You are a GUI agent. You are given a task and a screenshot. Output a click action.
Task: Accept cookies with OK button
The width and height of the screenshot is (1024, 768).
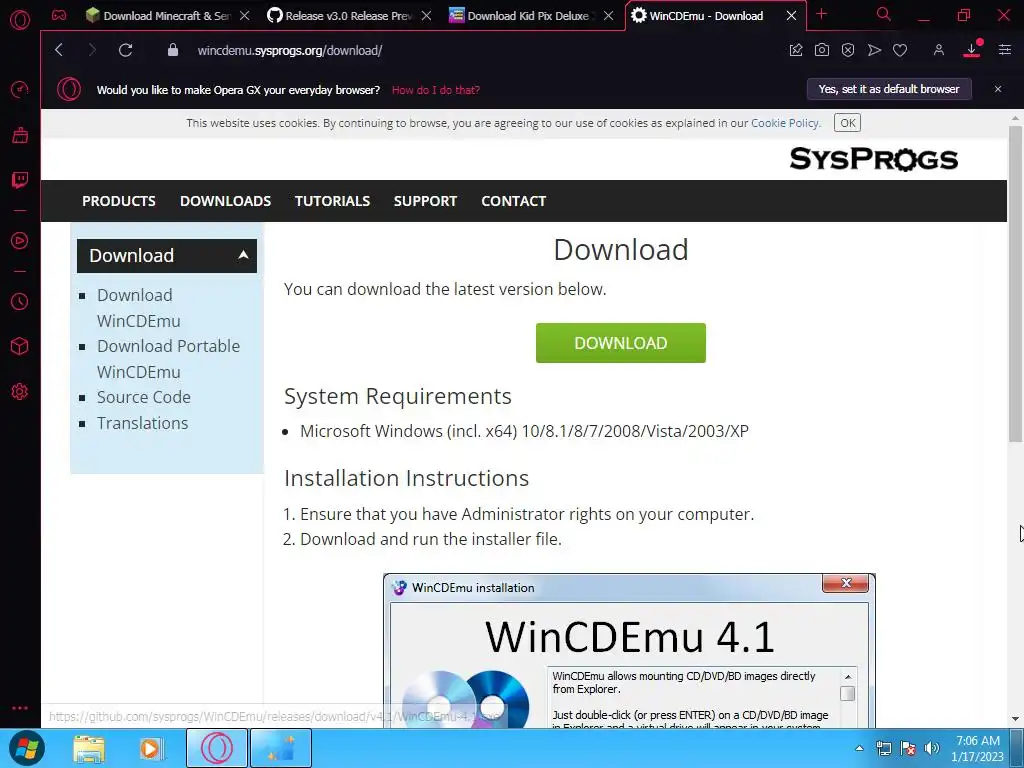(x=847, y=123)
